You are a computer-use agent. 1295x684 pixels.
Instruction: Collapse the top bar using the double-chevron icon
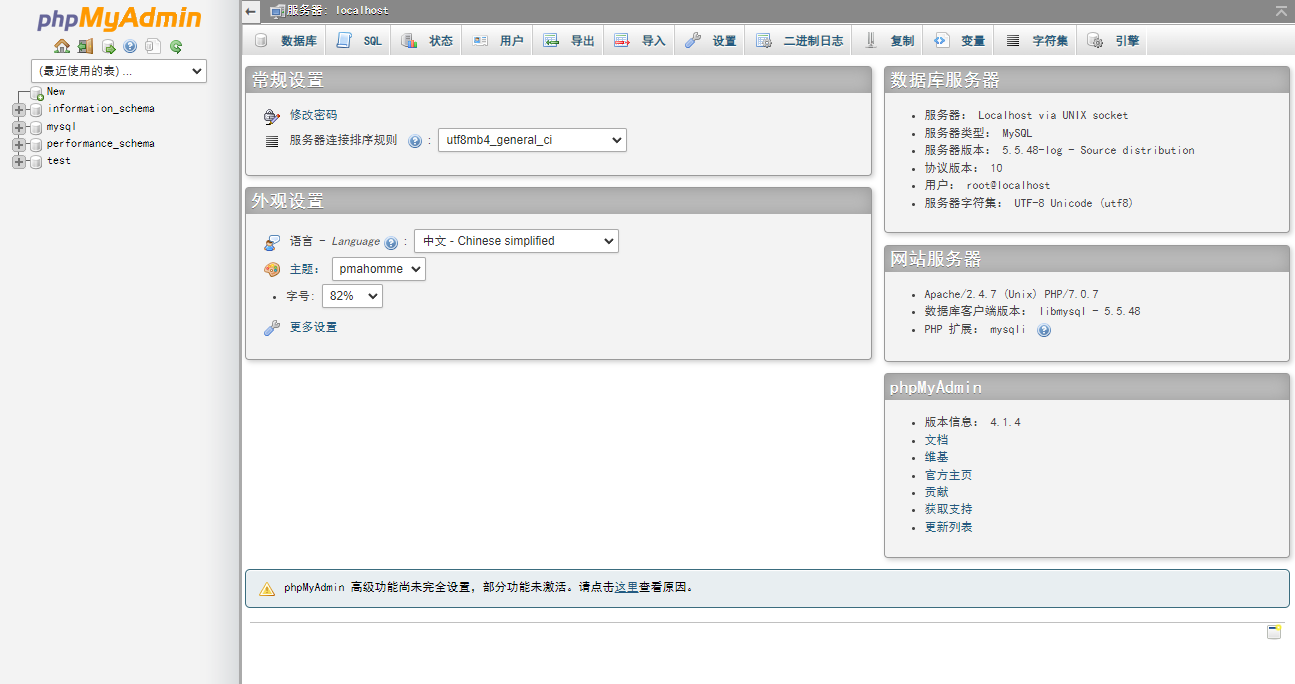point(1281,10)
